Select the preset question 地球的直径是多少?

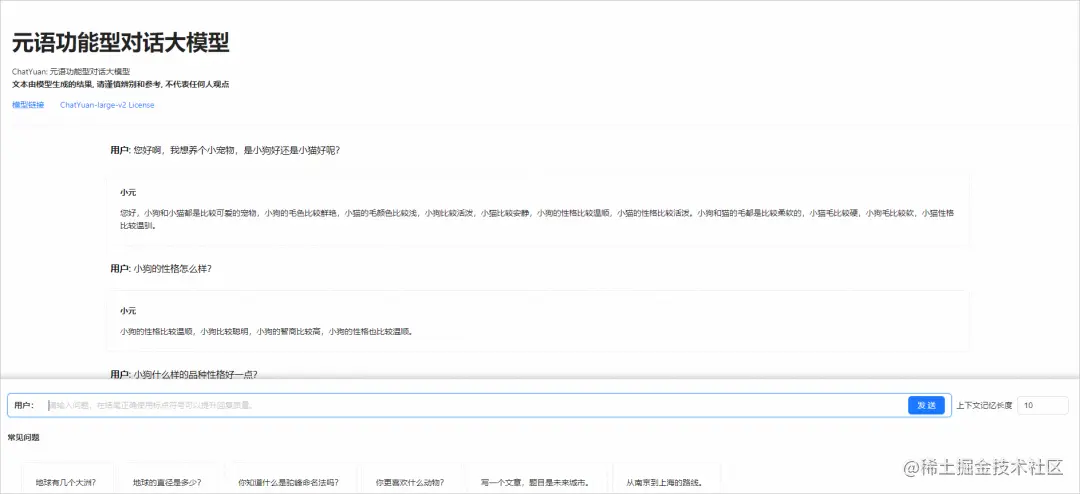coord(167,483)
